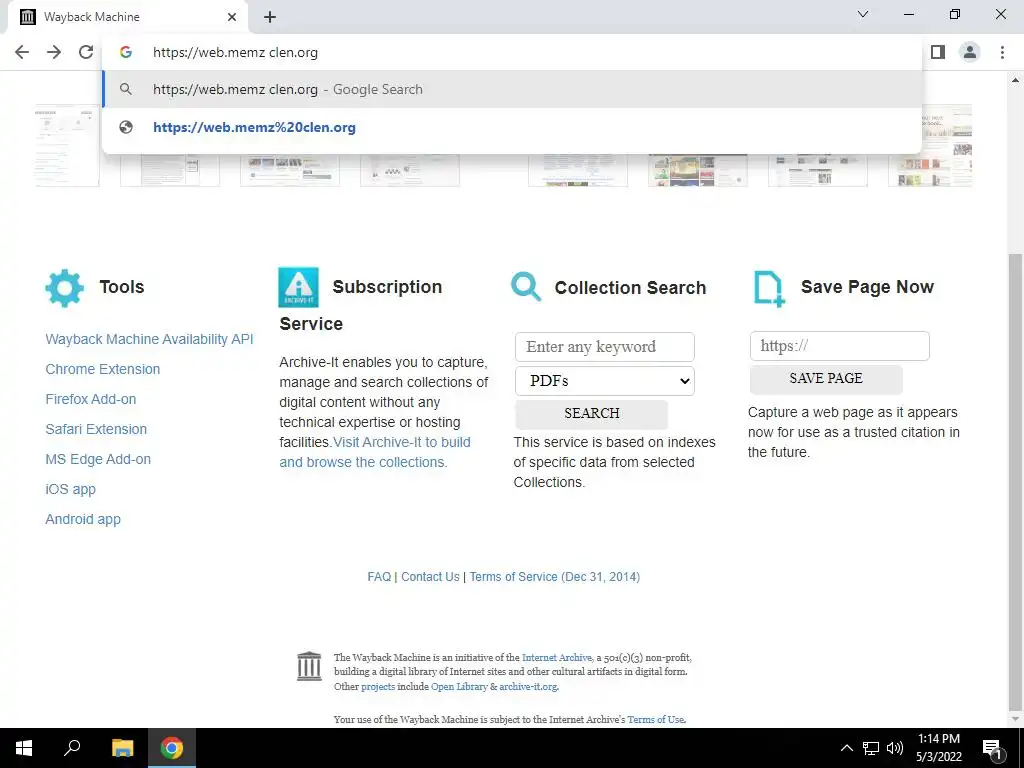Screen dimensions: 1024x768
Task: Choose the Google Search suggestion row
Action: tap(512, 89)
